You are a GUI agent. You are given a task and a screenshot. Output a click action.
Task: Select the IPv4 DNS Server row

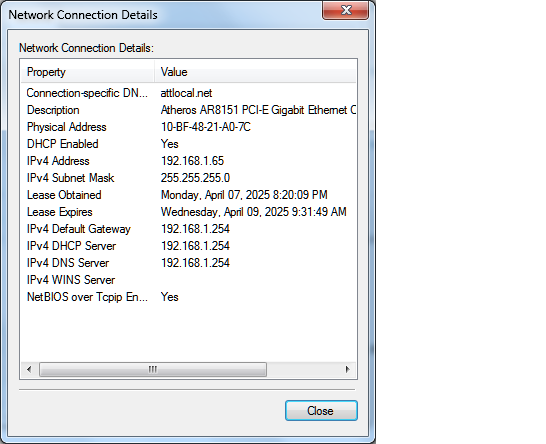(188, 263)
